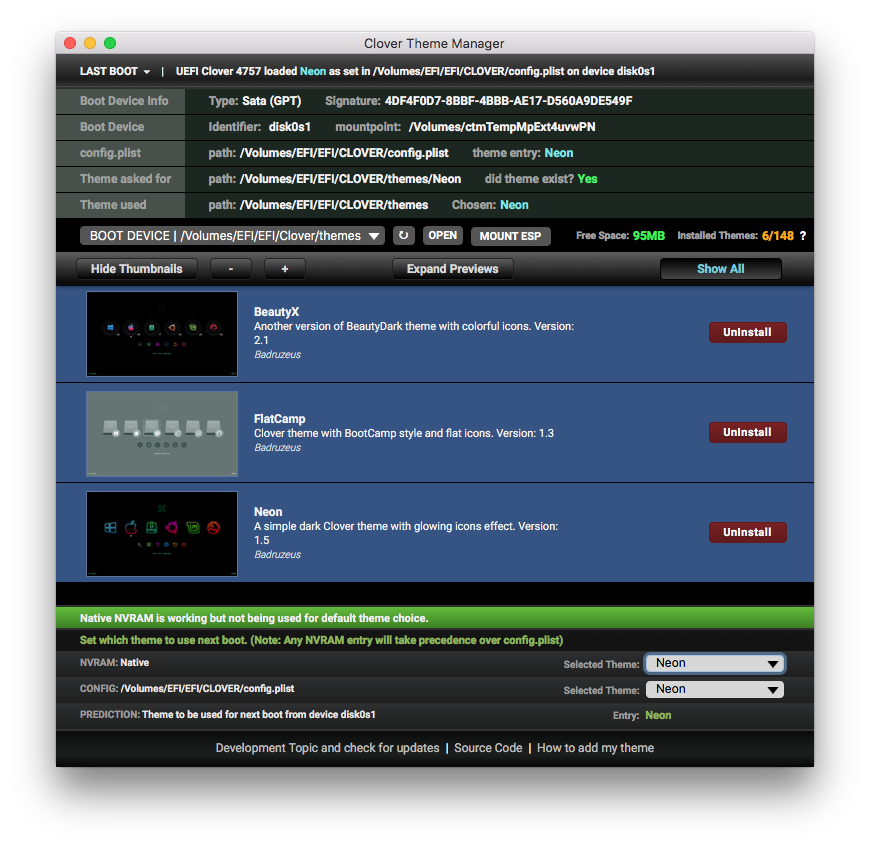Click the FlatCamp theme thumbnail

point(162,434)
